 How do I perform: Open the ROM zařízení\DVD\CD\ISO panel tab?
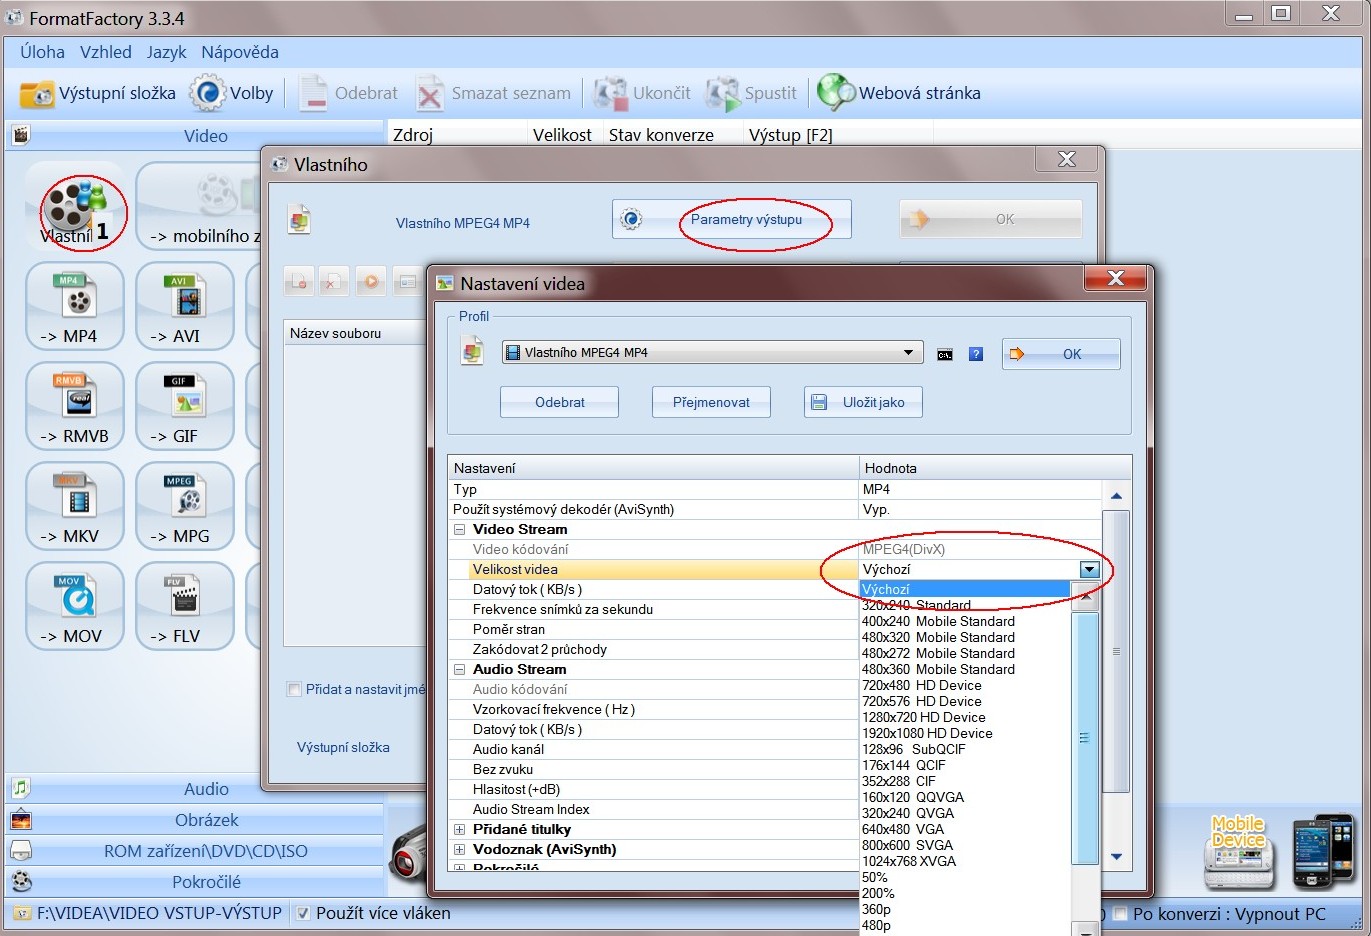point(196,851)
